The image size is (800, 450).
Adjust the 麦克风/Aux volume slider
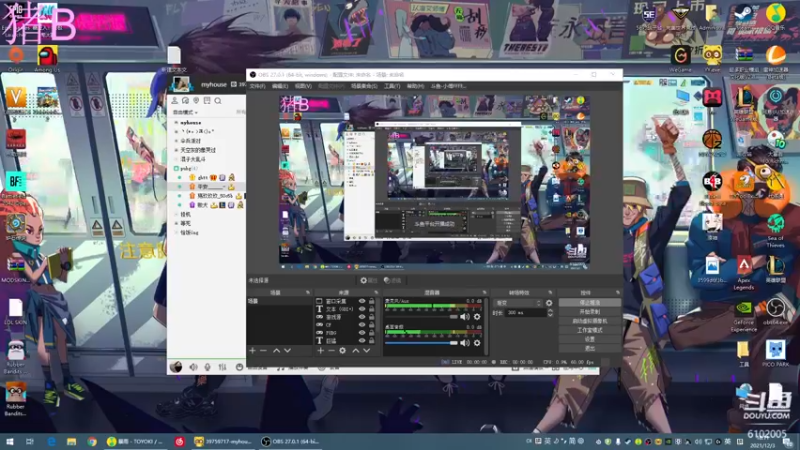(421, 317)
